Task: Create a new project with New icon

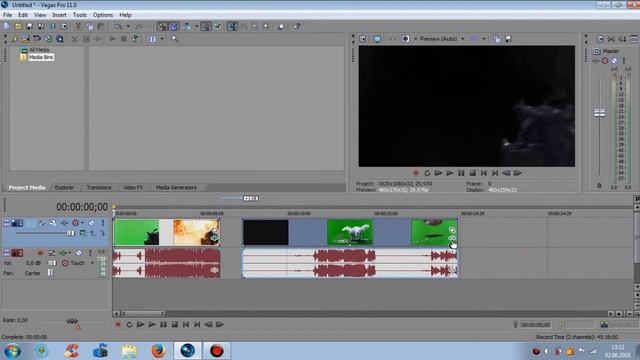Action: (7, 27)
